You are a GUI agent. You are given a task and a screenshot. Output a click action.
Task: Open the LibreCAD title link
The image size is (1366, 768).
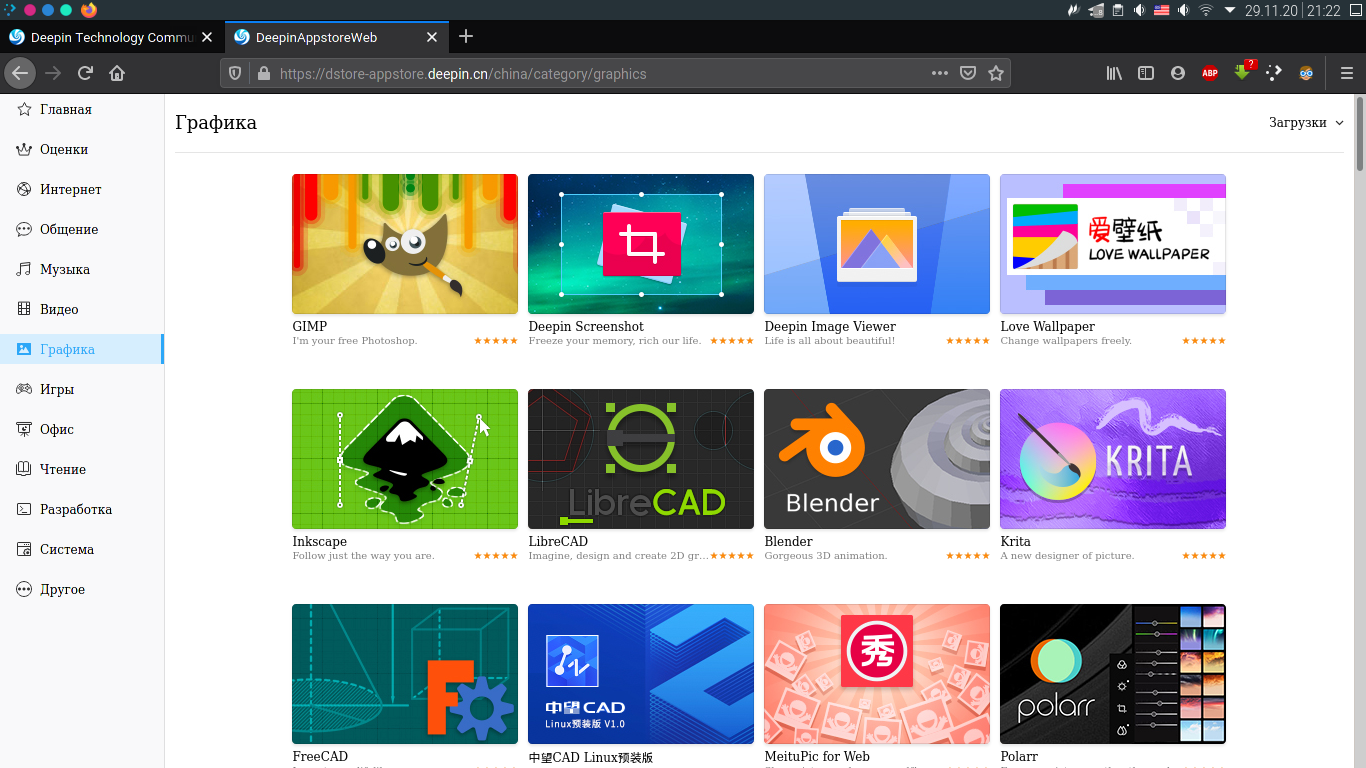558,541
